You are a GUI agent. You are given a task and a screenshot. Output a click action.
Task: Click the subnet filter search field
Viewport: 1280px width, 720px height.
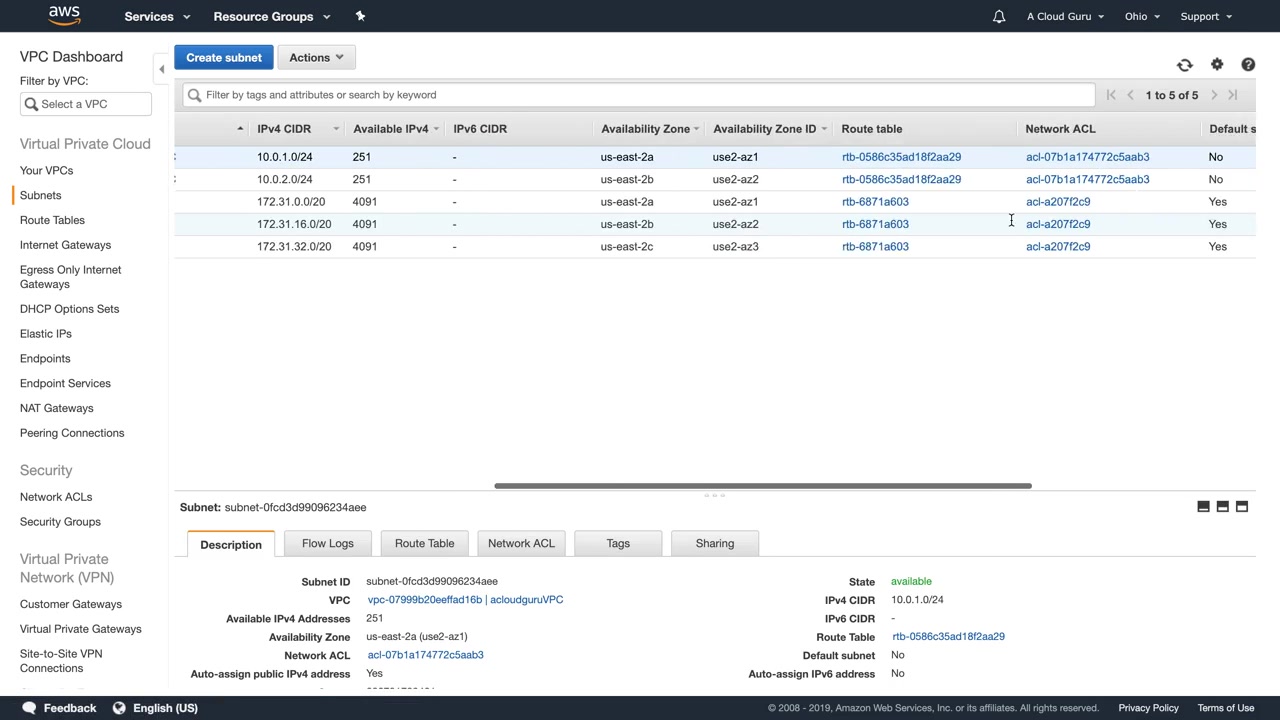click(x=640, y=95)
